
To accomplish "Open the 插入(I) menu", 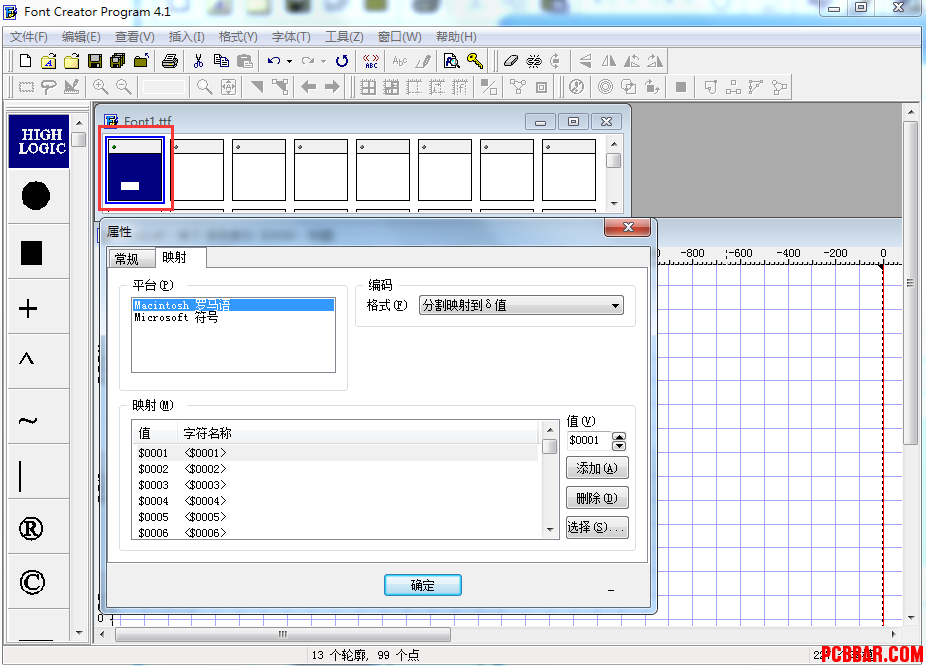I will pos(187,37).
